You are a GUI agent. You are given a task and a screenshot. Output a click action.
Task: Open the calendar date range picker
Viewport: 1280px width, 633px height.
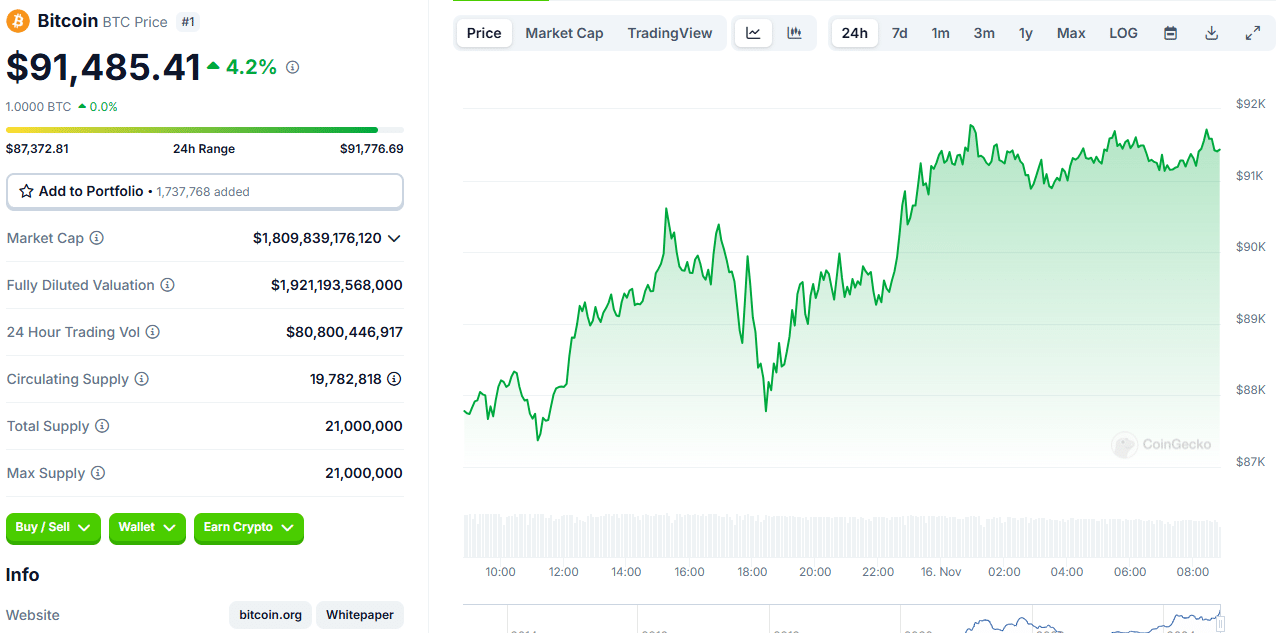point(1171,33)
